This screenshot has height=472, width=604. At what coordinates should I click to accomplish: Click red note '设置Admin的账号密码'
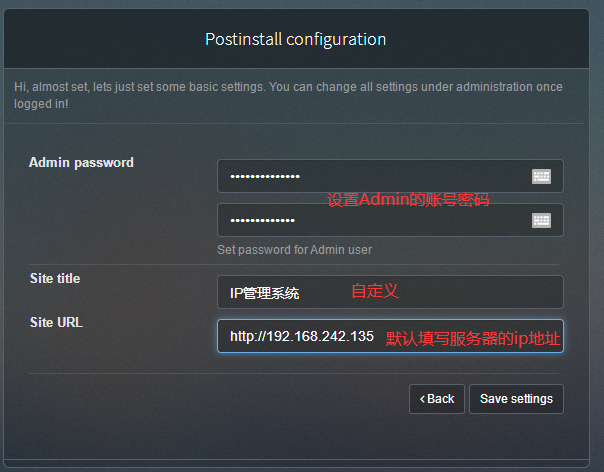[x=408, y=199]
